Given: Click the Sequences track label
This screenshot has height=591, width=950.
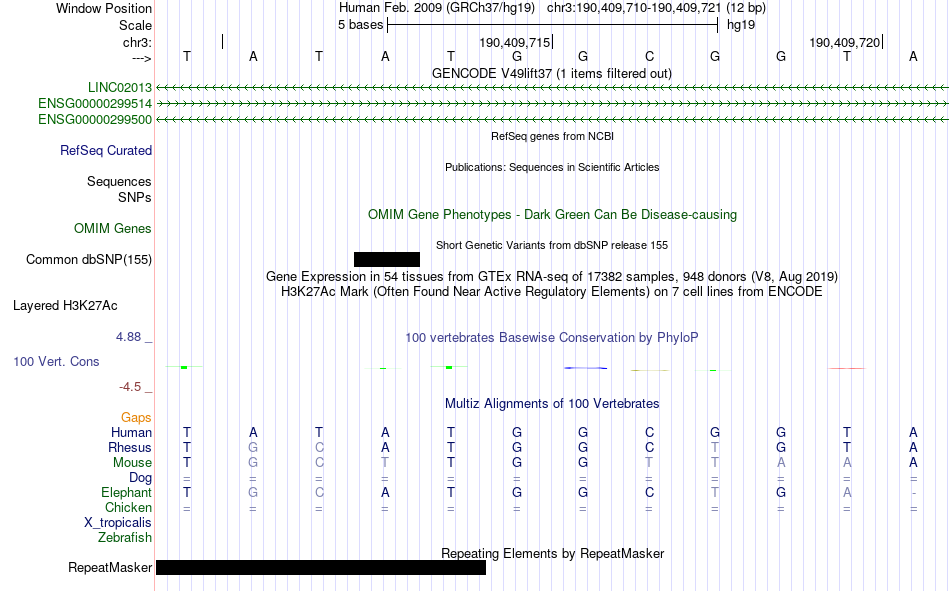Looking at the screenshot, I should (x=119, y=181).
